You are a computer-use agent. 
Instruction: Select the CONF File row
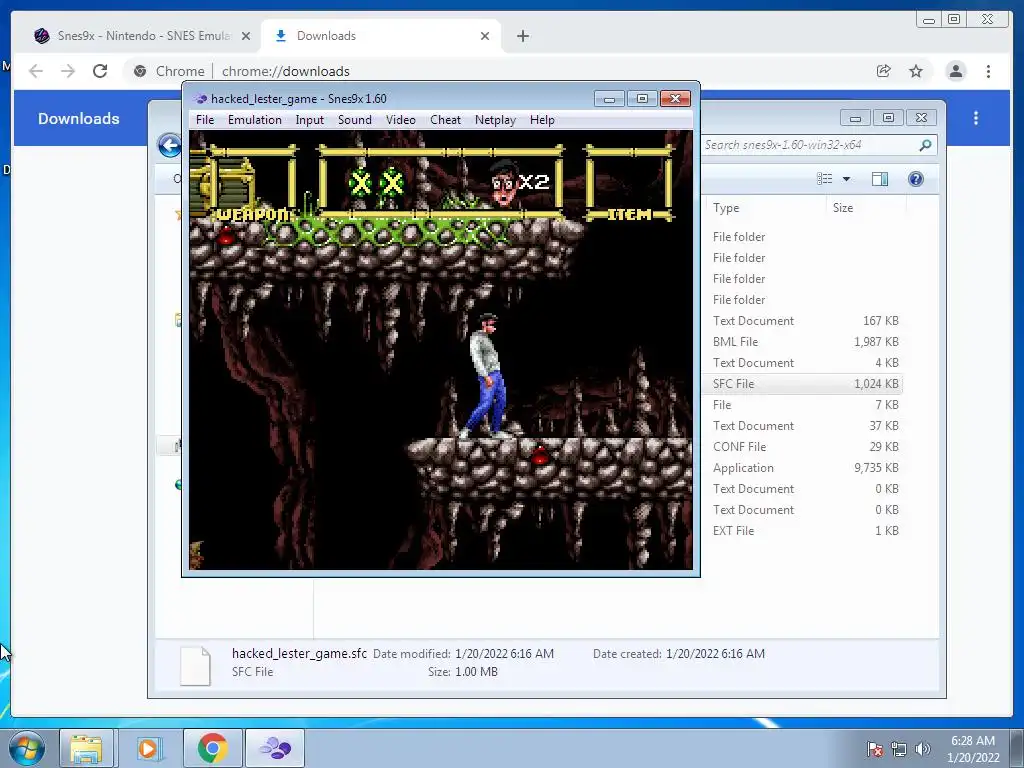coord(803,447)
